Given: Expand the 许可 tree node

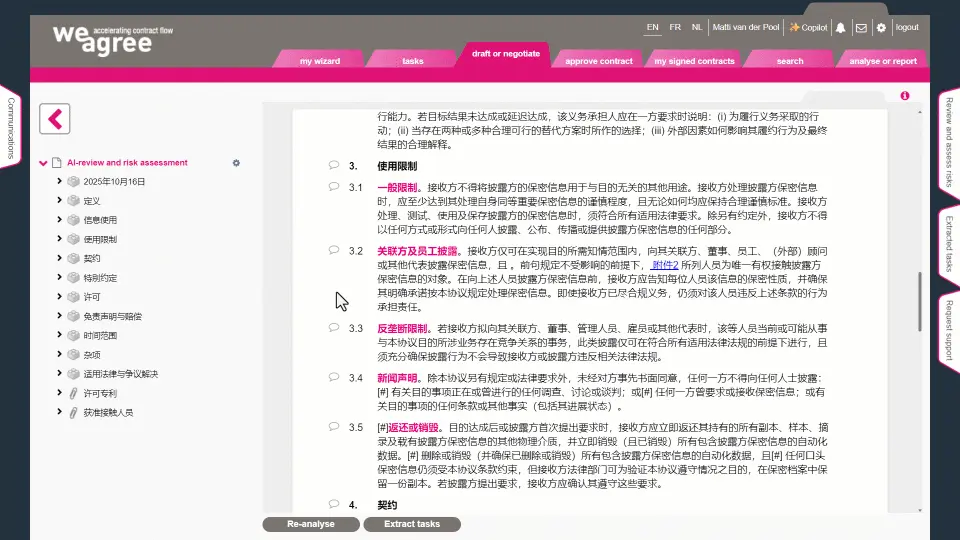Looking at the screenshot, I should click(59, 296).
